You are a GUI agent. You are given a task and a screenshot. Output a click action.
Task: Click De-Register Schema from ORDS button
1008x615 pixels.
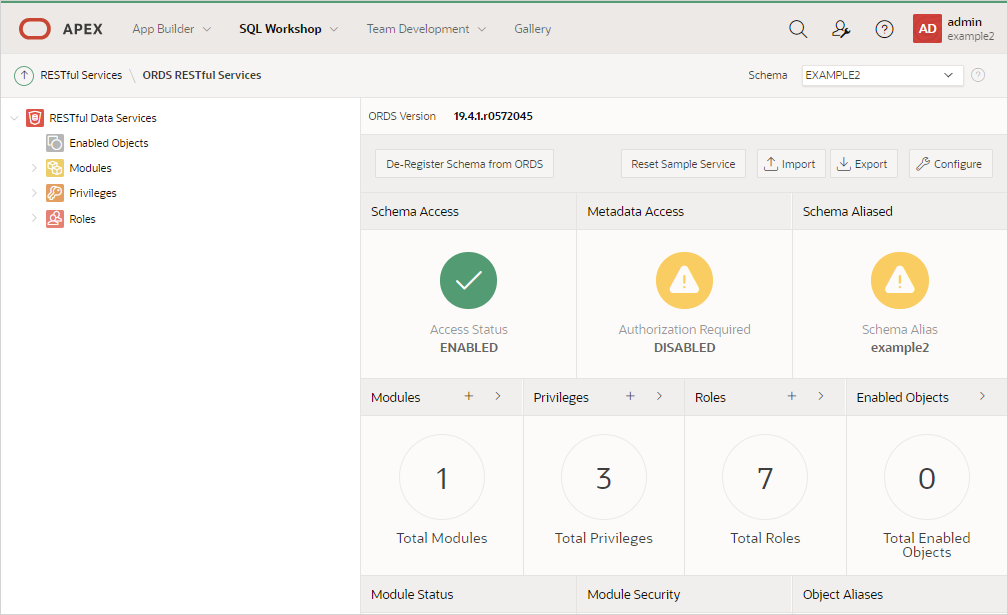(464, 164)
